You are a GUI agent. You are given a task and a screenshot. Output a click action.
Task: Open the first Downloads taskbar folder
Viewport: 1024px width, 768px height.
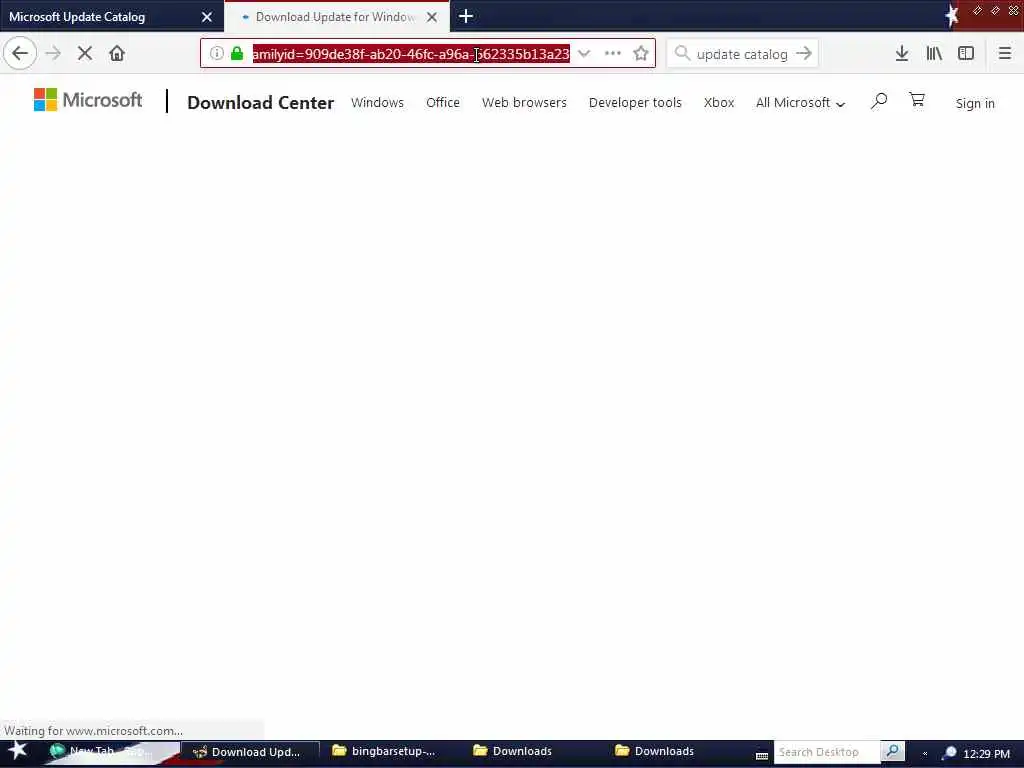tap(513, 752)
